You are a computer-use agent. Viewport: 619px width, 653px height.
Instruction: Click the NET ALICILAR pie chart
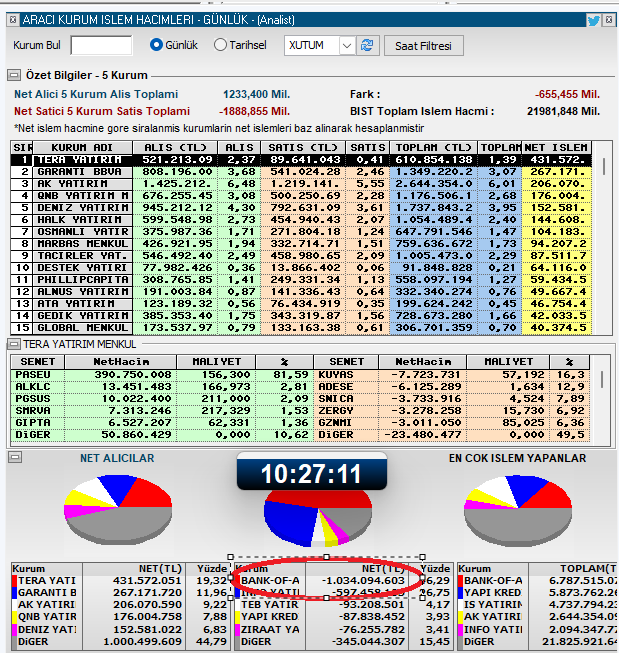118,509
